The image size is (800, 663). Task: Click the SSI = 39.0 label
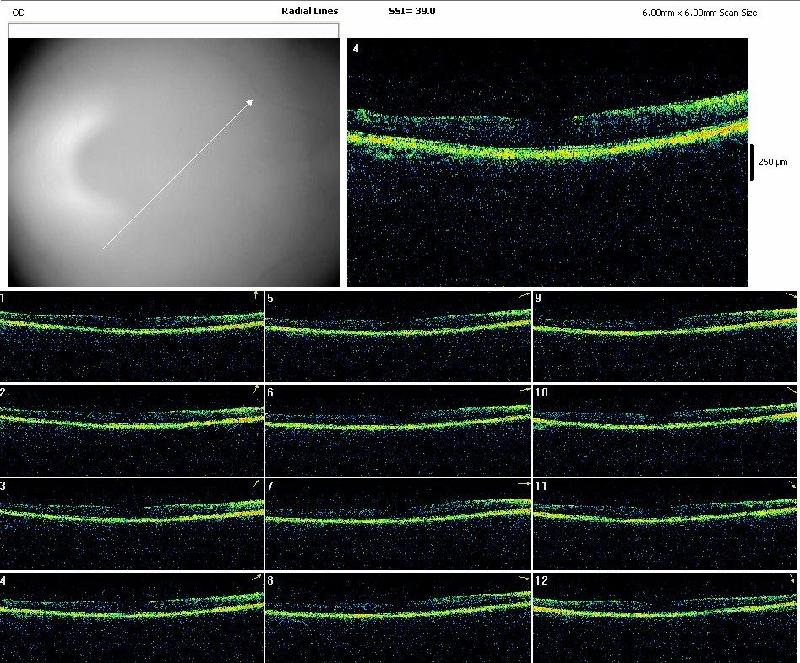coord(411,10)
